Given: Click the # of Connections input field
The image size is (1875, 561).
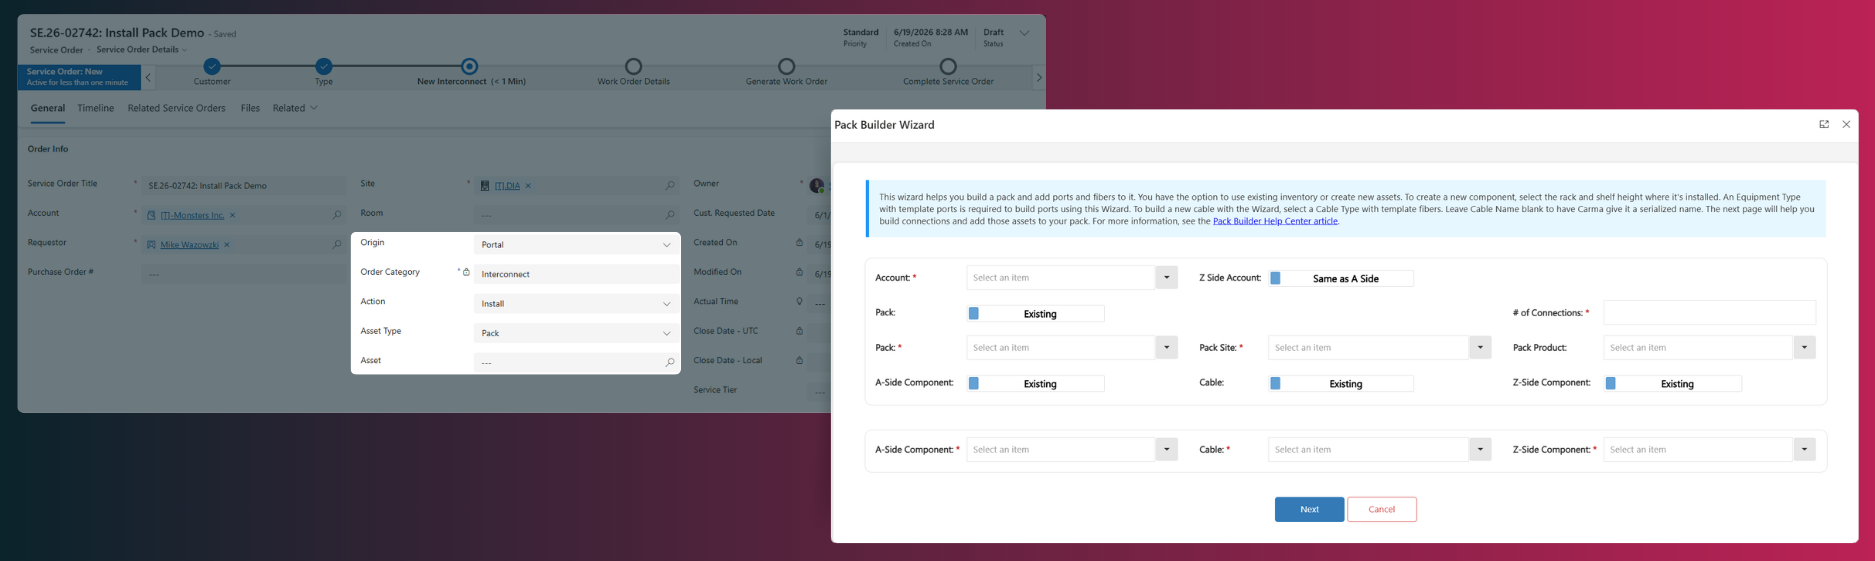Looking at the screenshot, I should [1709, 312].
